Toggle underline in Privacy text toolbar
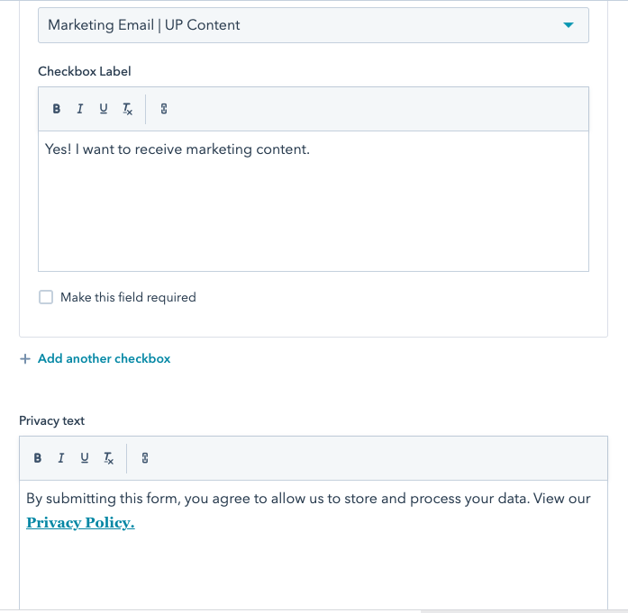This screenshot has height=613, width=628. 84,458
